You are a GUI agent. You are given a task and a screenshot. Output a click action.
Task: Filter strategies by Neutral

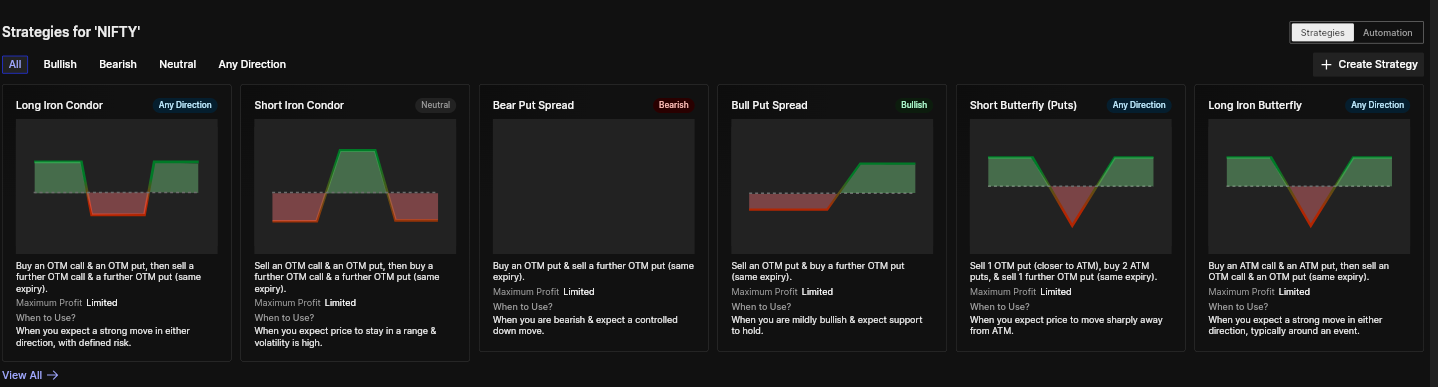tap(178, 64)
